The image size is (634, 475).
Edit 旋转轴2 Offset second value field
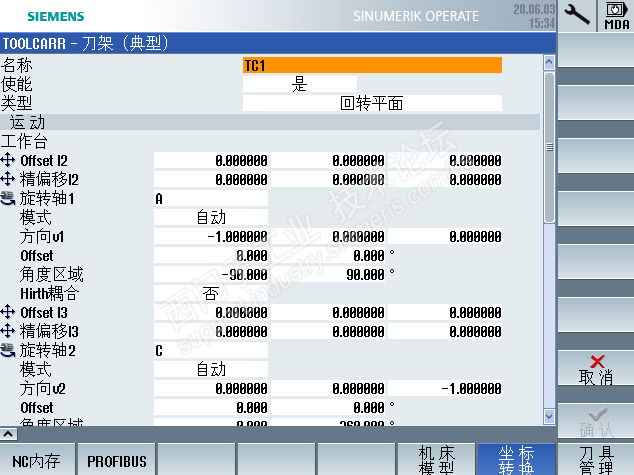click(328, 407)
